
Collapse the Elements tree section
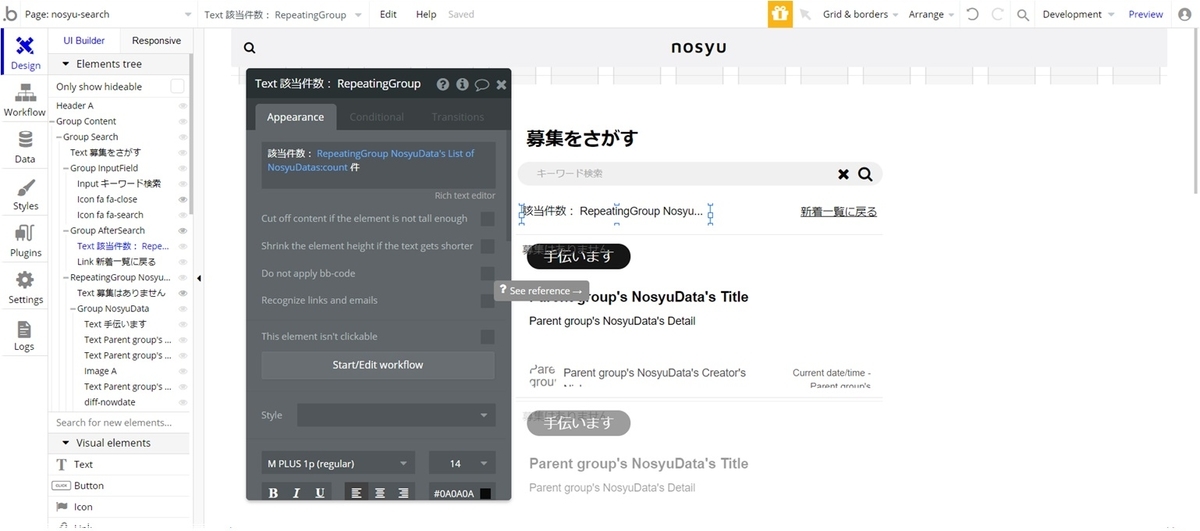click(66, 64)
